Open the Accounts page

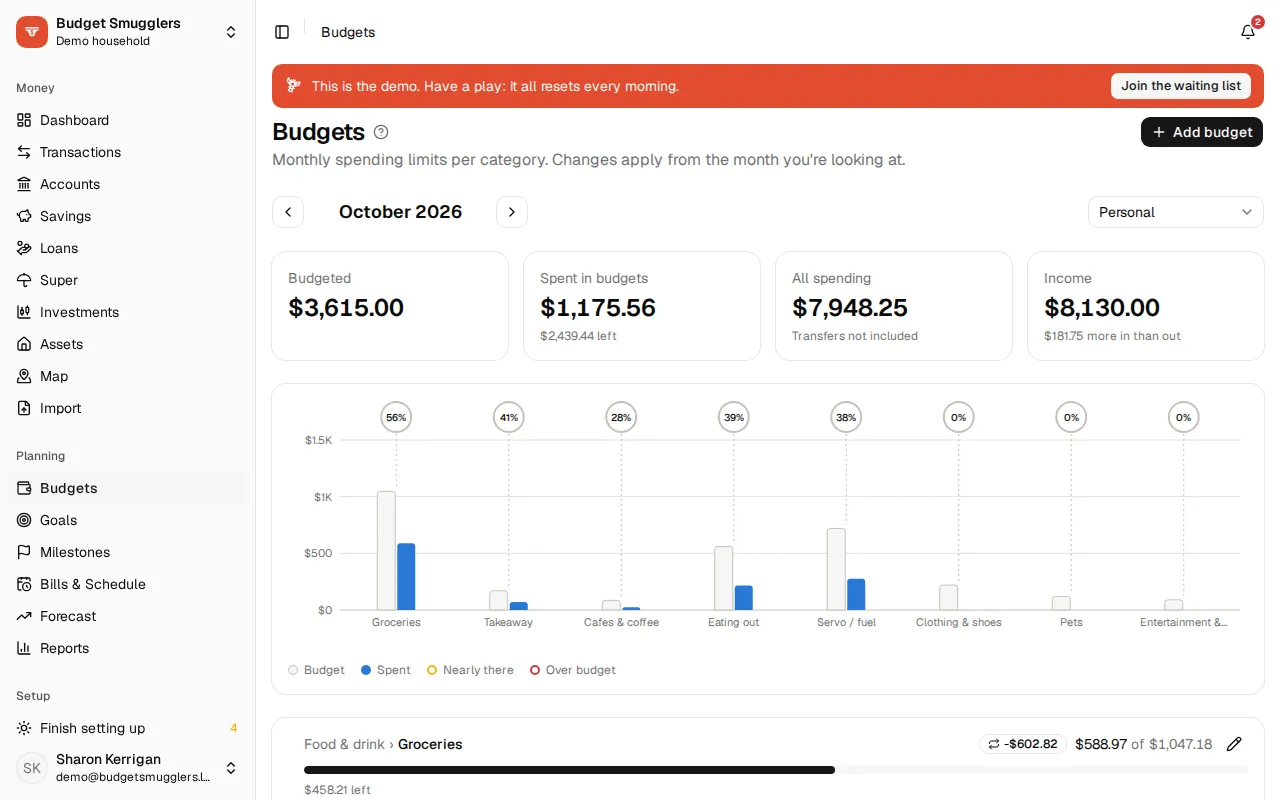(x=128, y=184)
